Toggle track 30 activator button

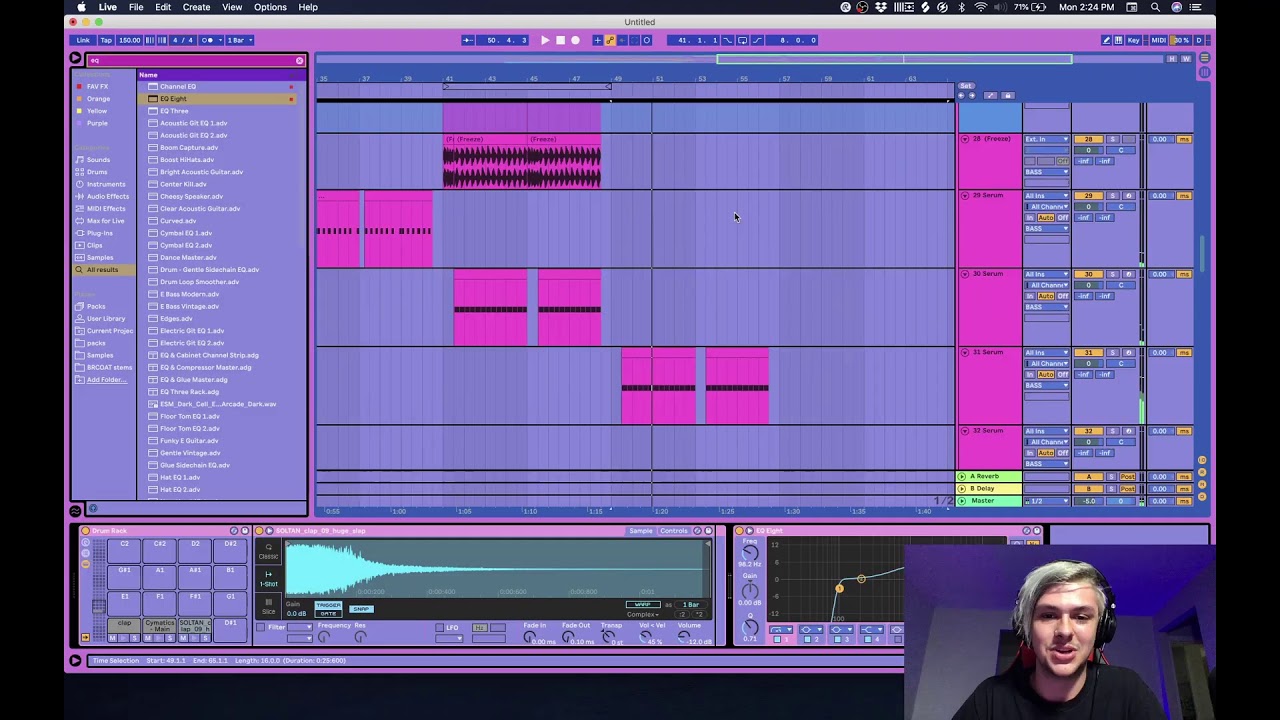(1088, 274)
